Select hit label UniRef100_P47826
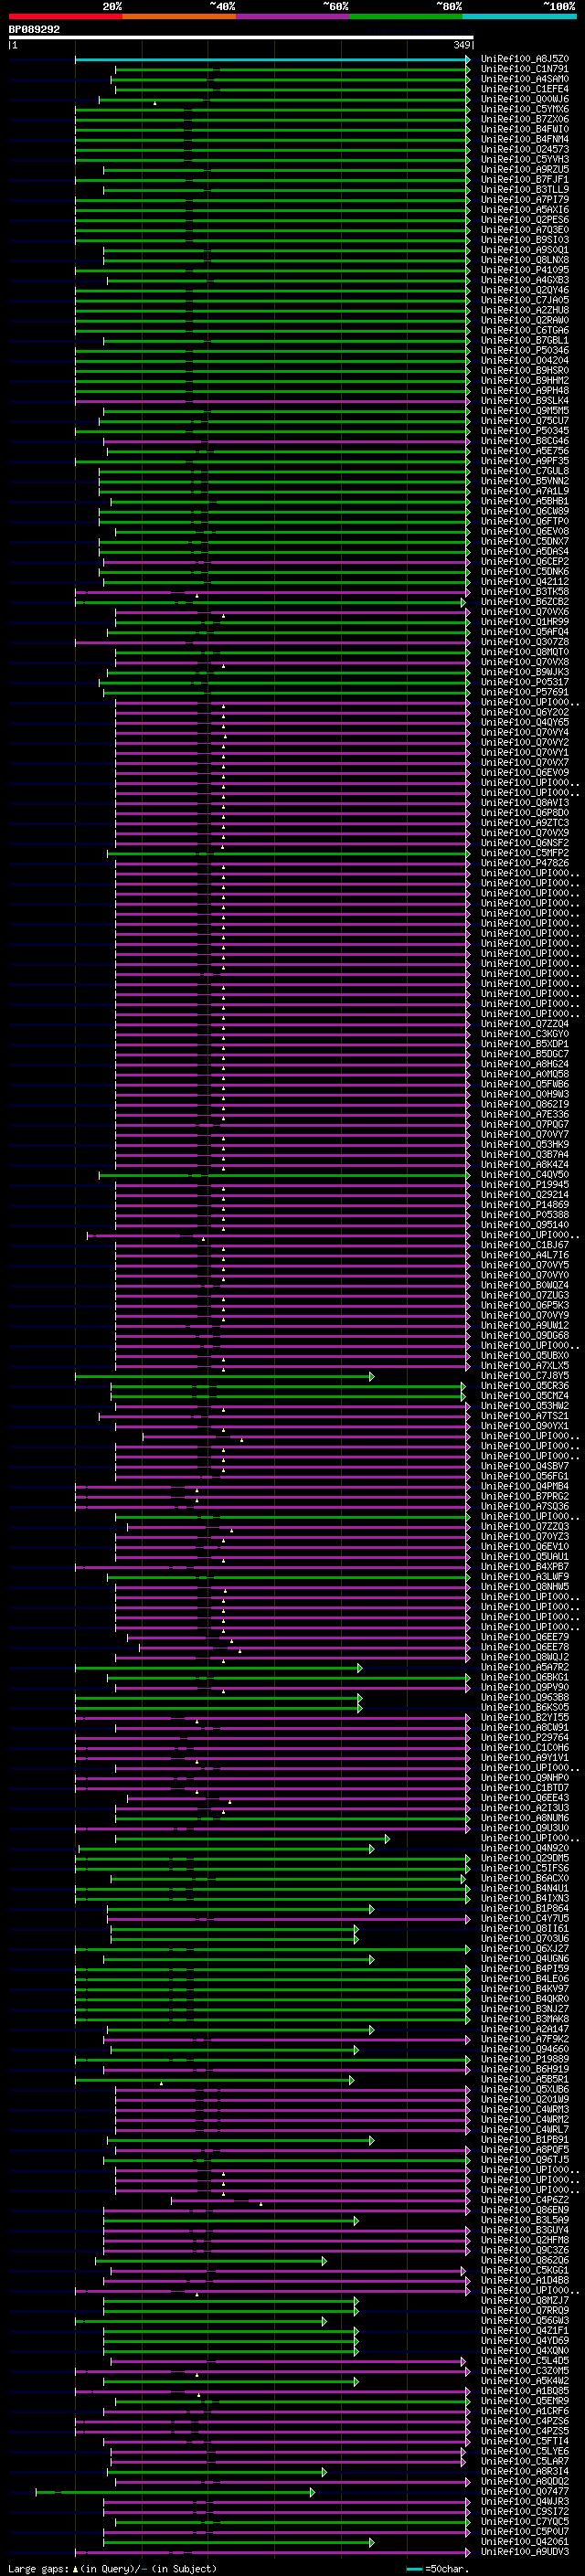 pyautogui.click(x=525, y=863)
